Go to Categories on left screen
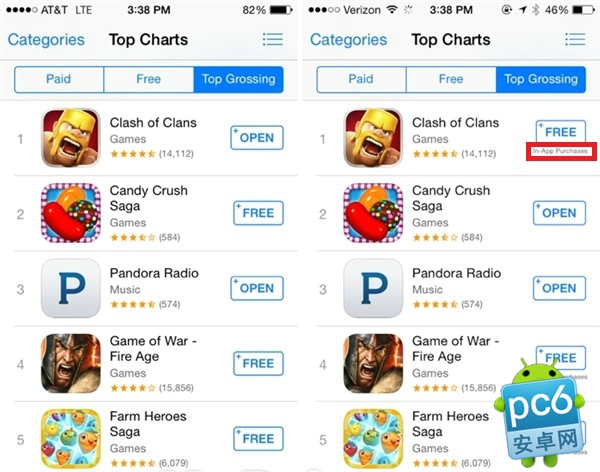 point(46,40)
